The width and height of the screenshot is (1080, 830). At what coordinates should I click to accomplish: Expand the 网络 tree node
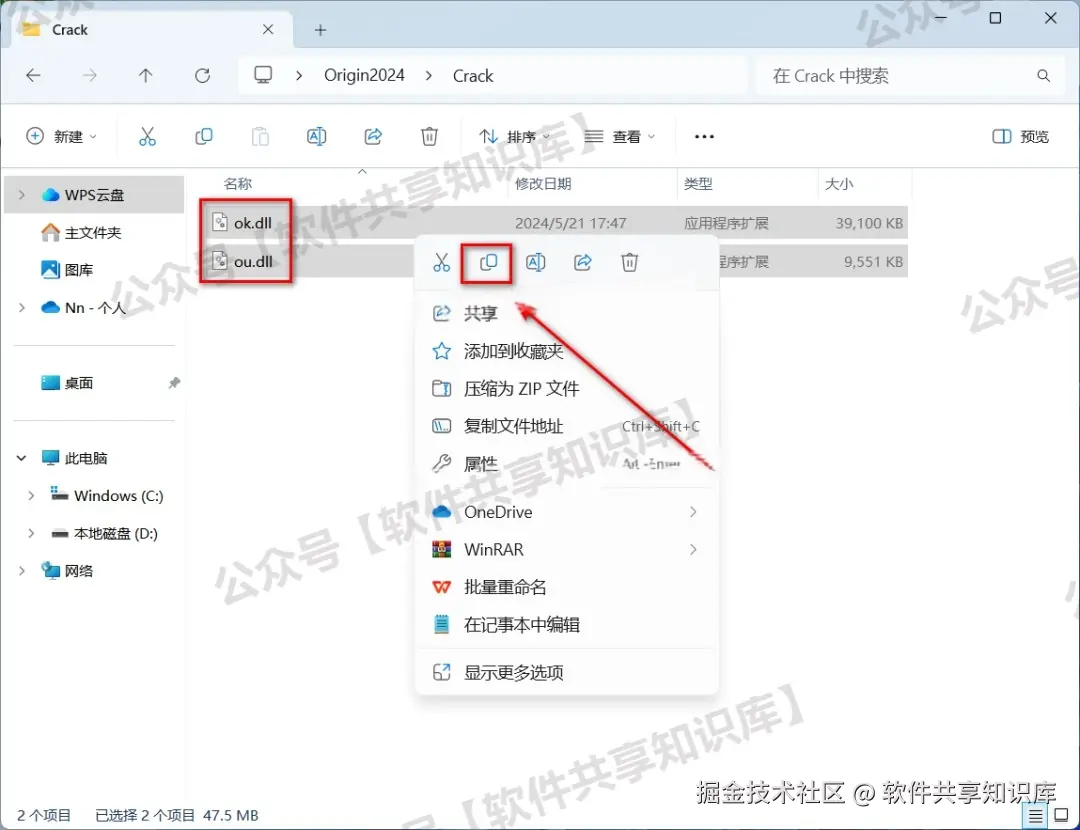pos(21,571)
